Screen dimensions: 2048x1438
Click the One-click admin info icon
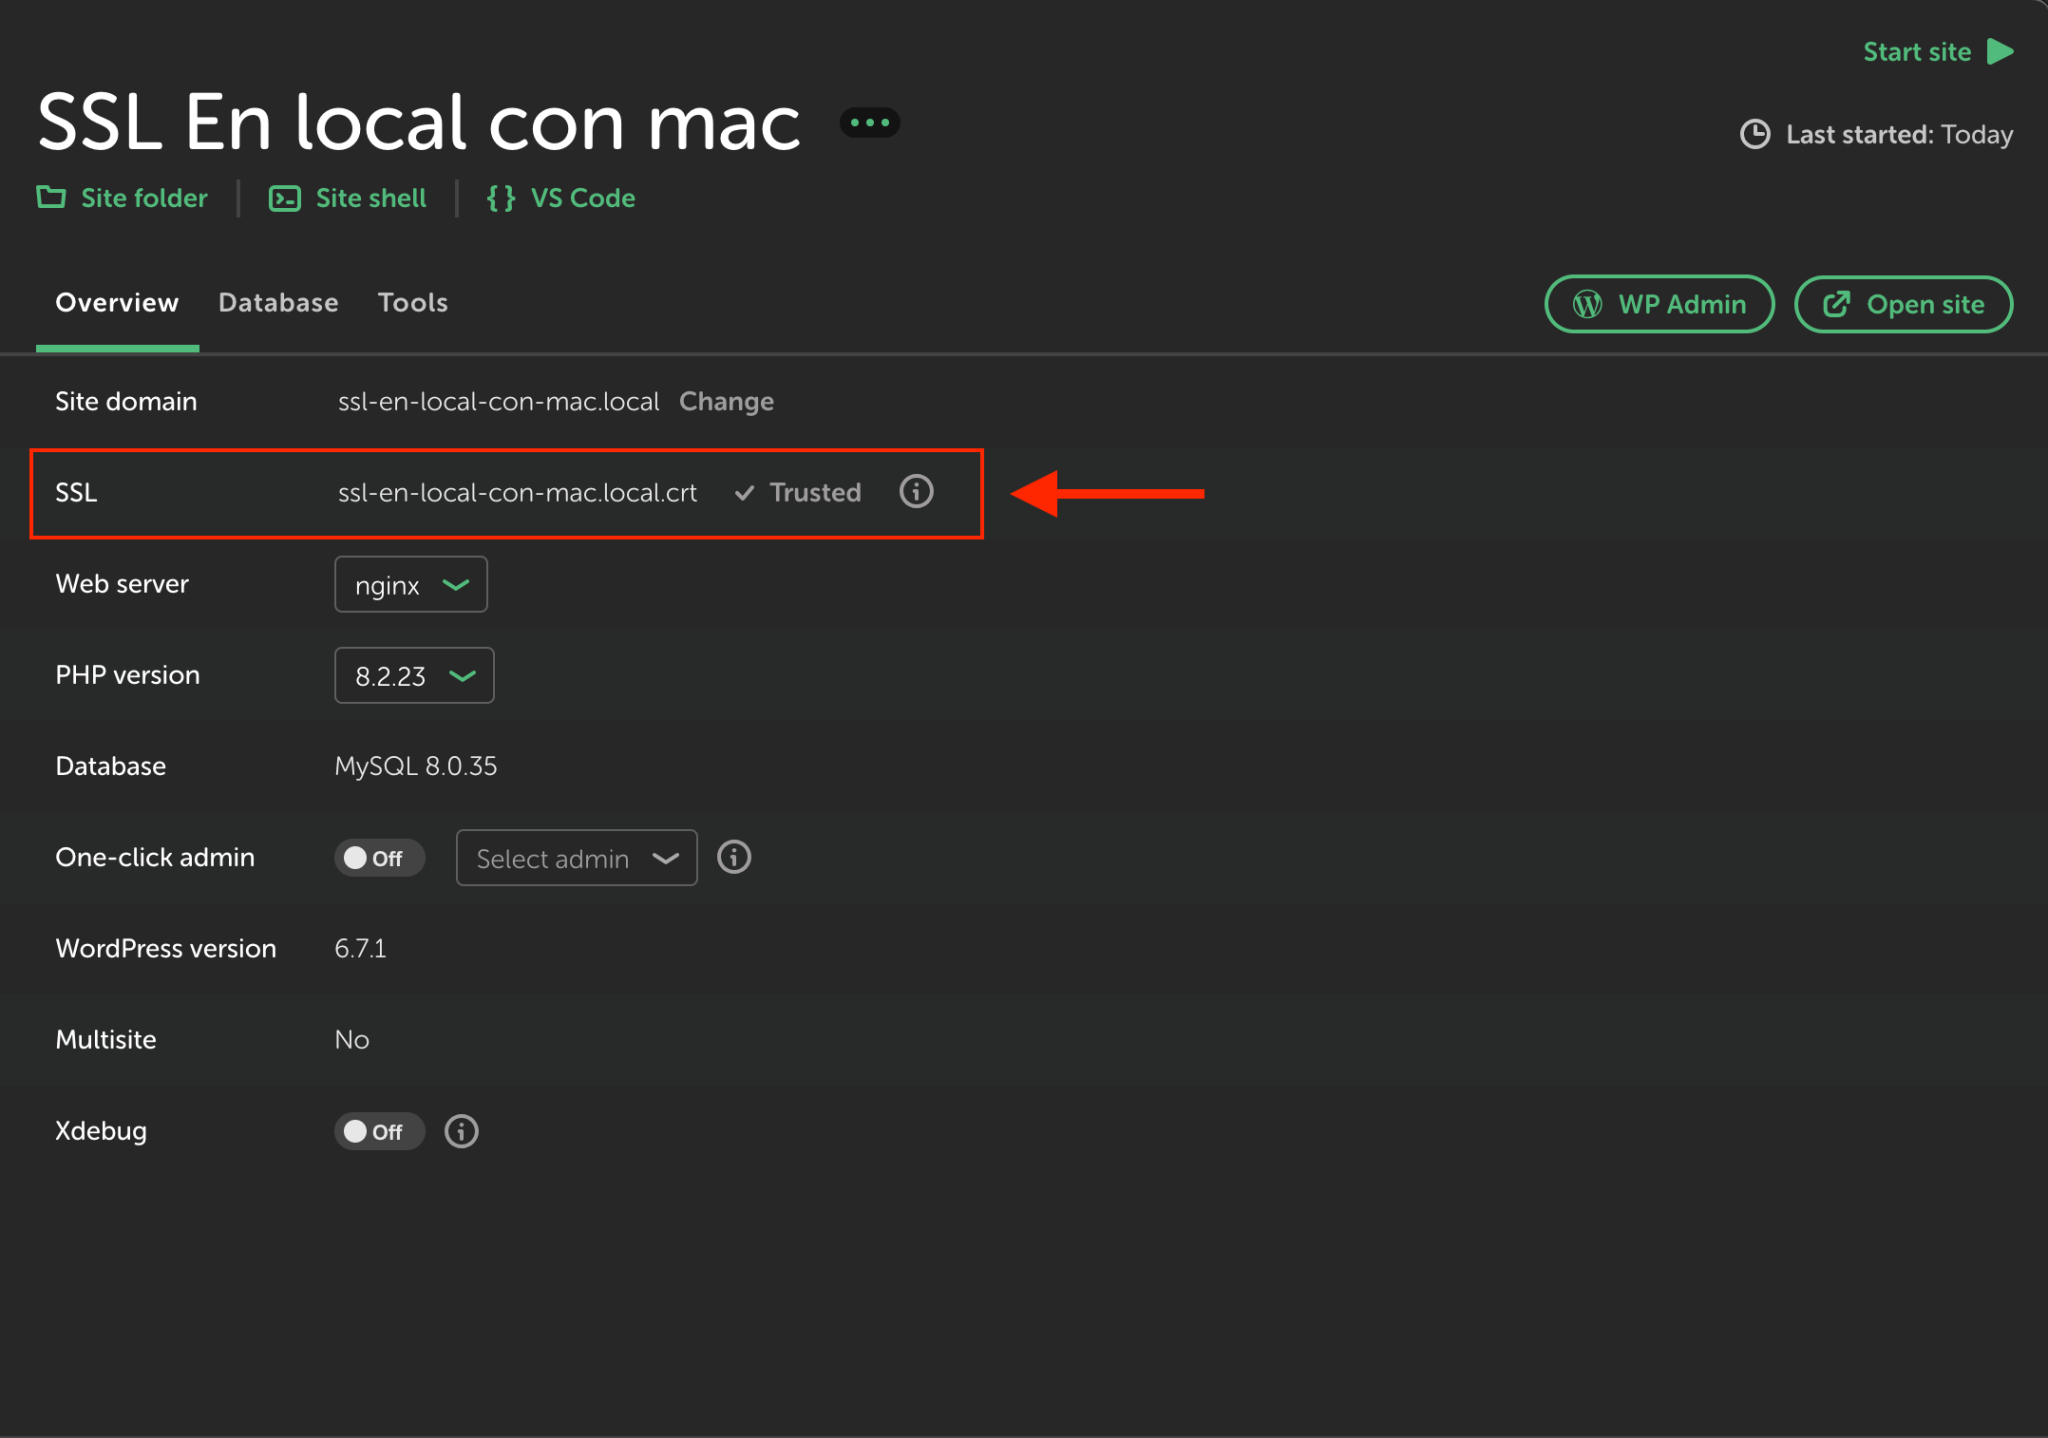[x=733, y=857]
